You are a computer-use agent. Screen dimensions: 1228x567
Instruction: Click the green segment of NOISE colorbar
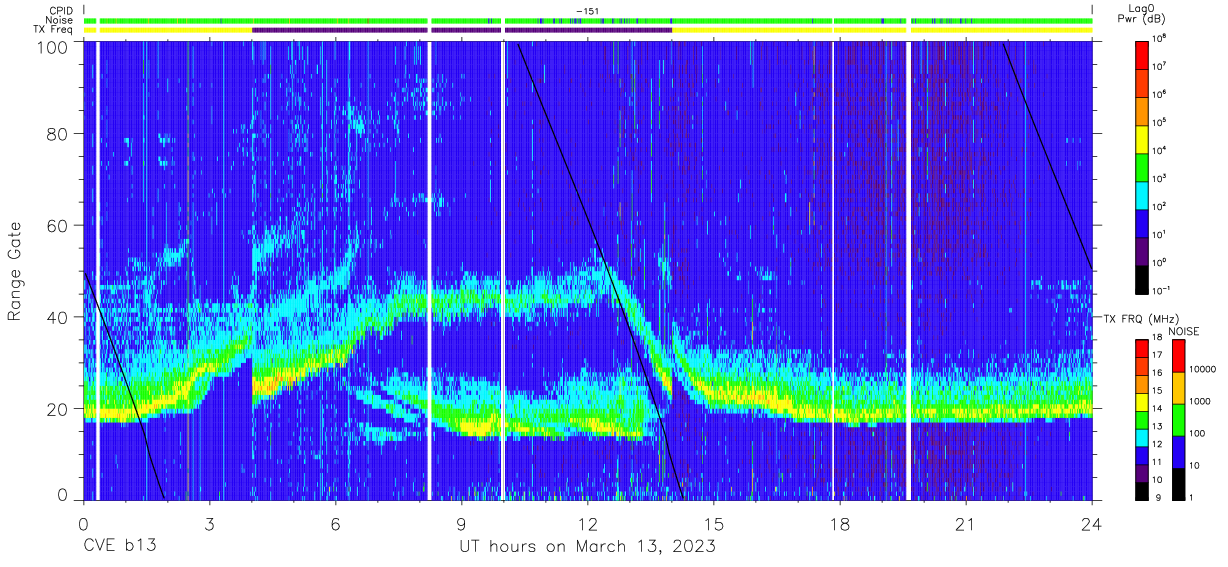[x=1180, y=419]
